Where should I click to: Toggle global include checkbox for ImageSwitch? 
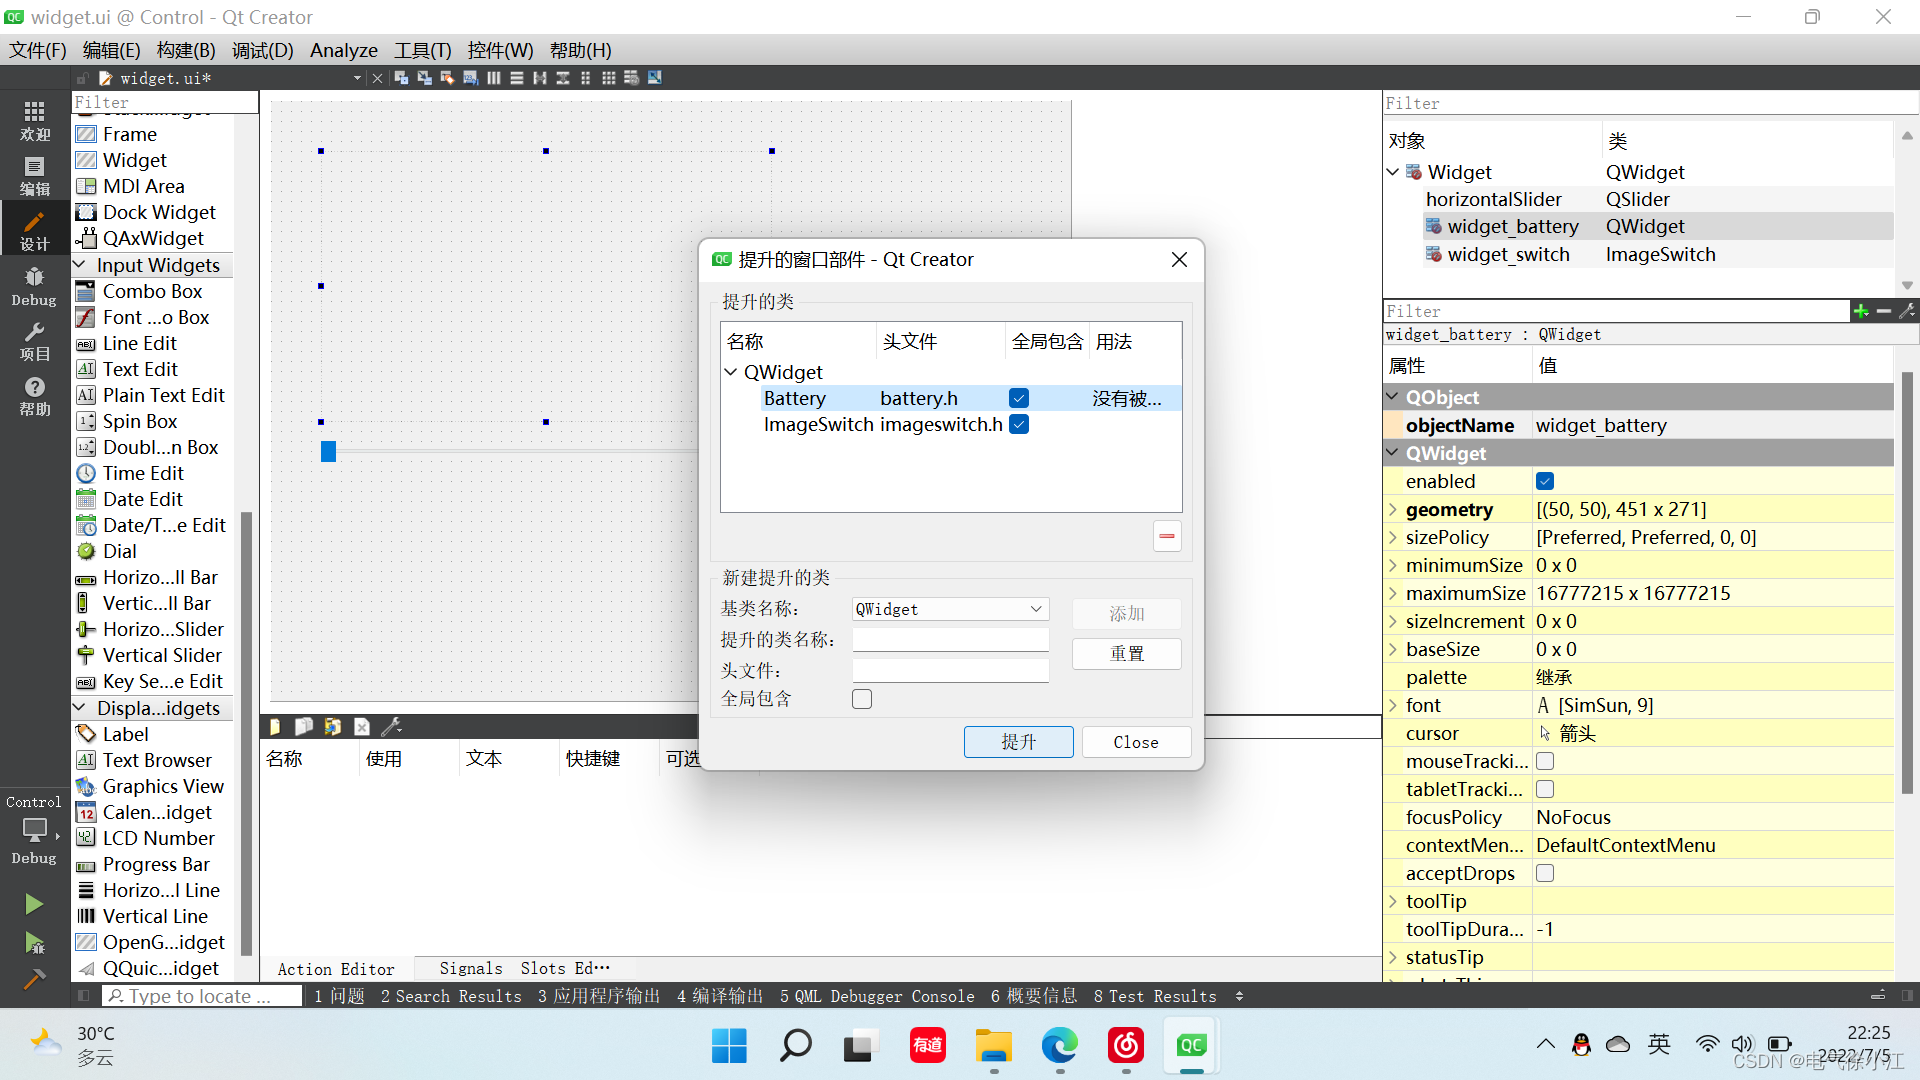pos(1018,425)
